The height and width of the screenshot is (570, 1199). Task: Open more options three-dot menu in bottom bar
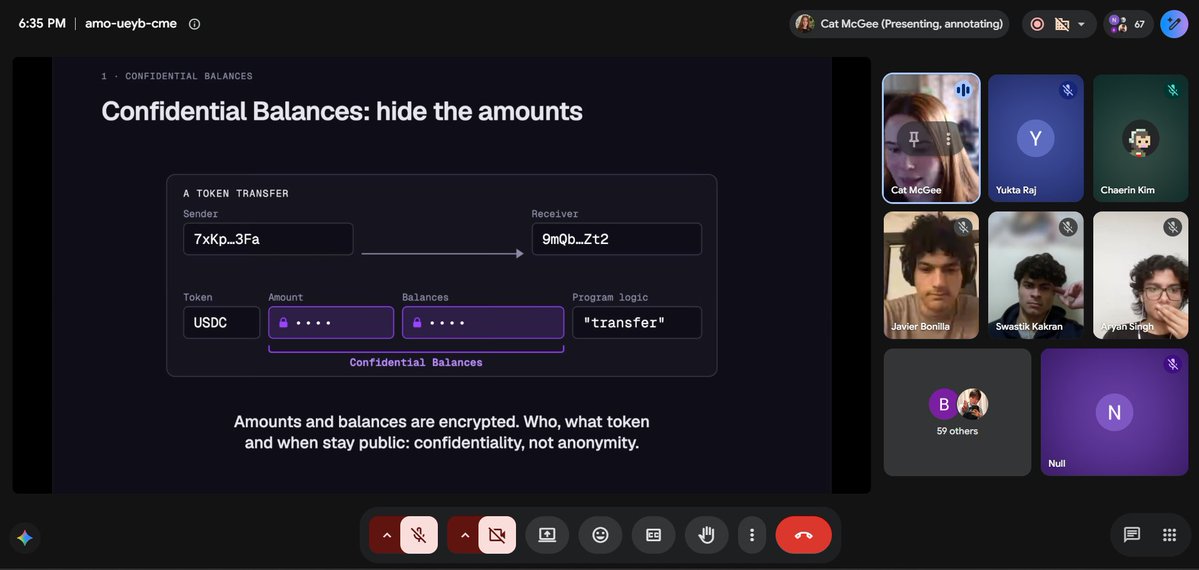point(752,536)
